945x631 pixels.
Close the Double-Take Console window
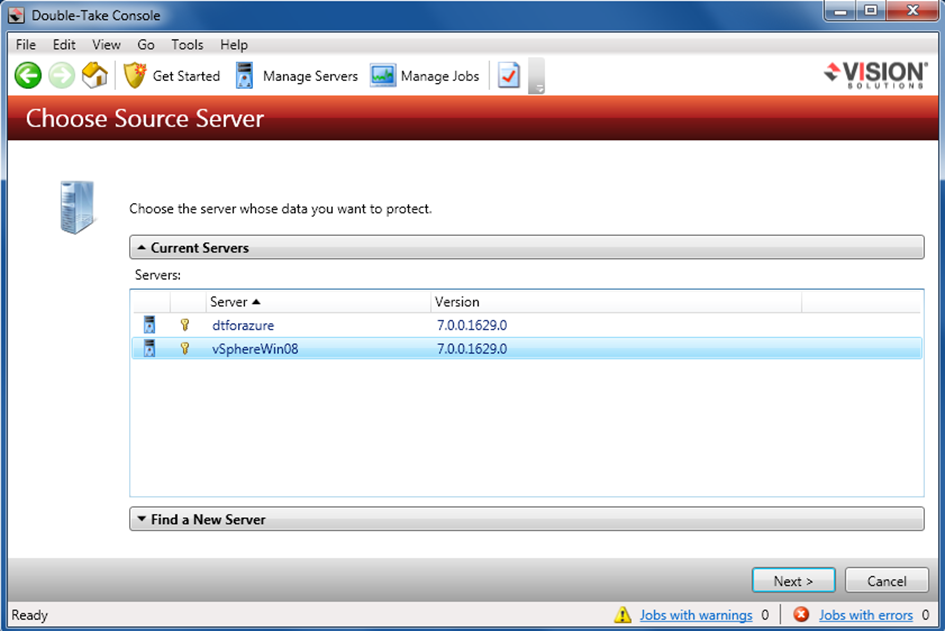[912, 11]
